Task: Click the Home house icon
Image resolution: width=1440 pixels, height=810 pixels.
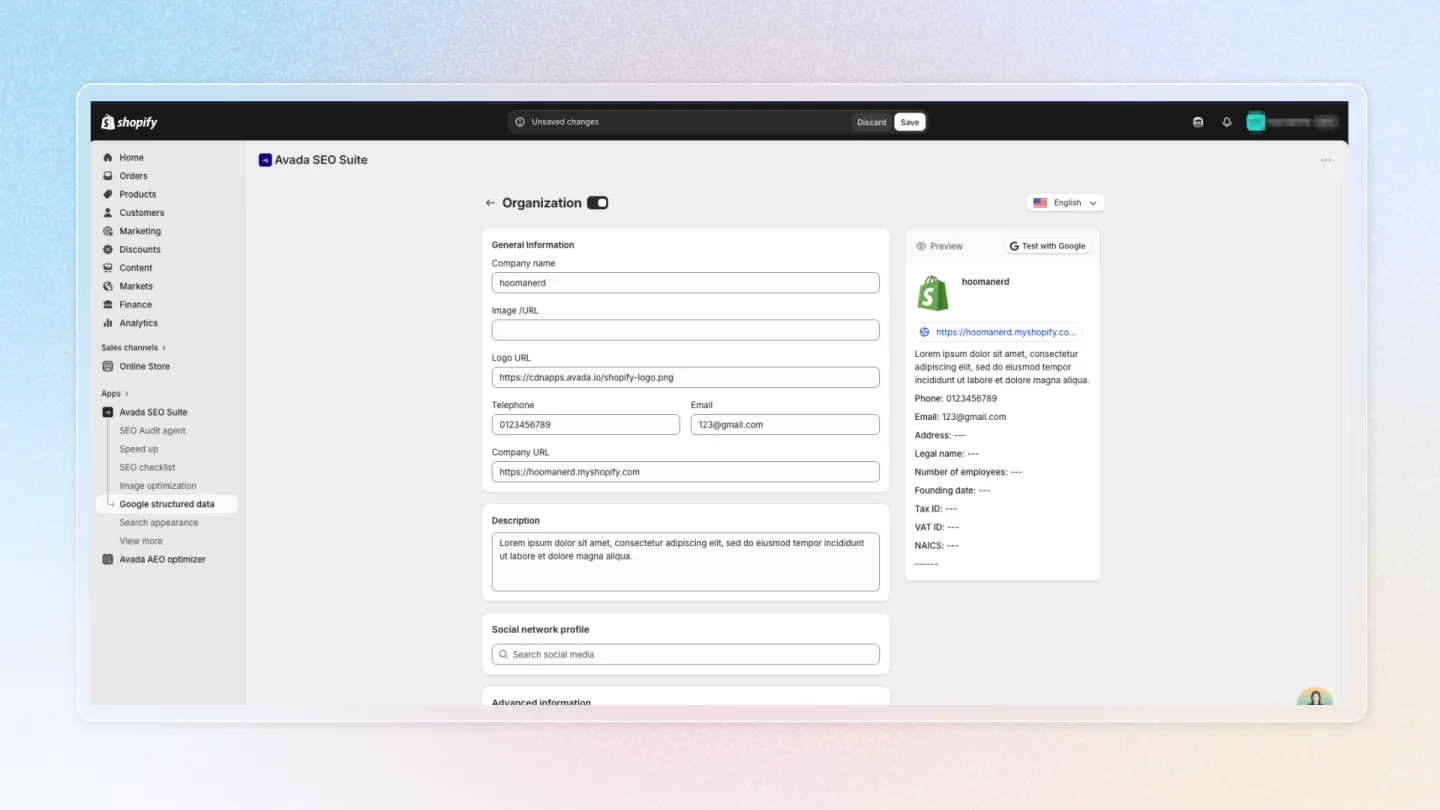Action: coord(108,157)
